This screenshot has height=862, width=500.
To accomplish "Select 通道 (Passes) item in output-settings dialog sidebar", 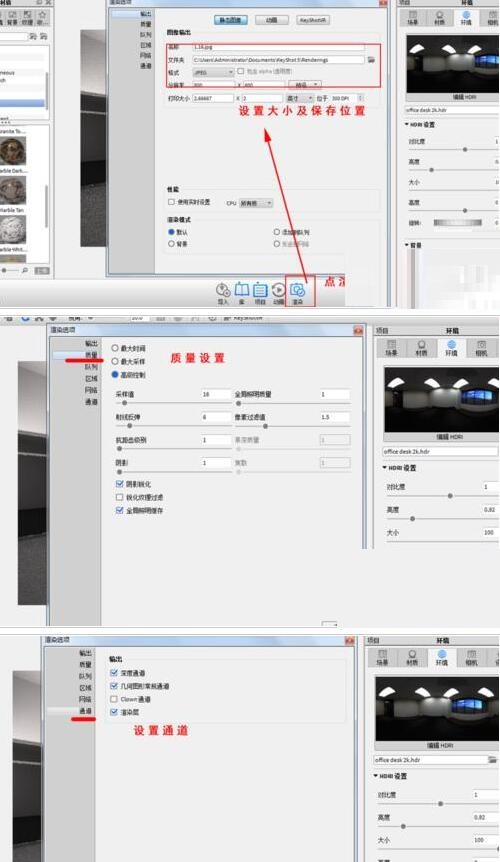I will (146, 65).
